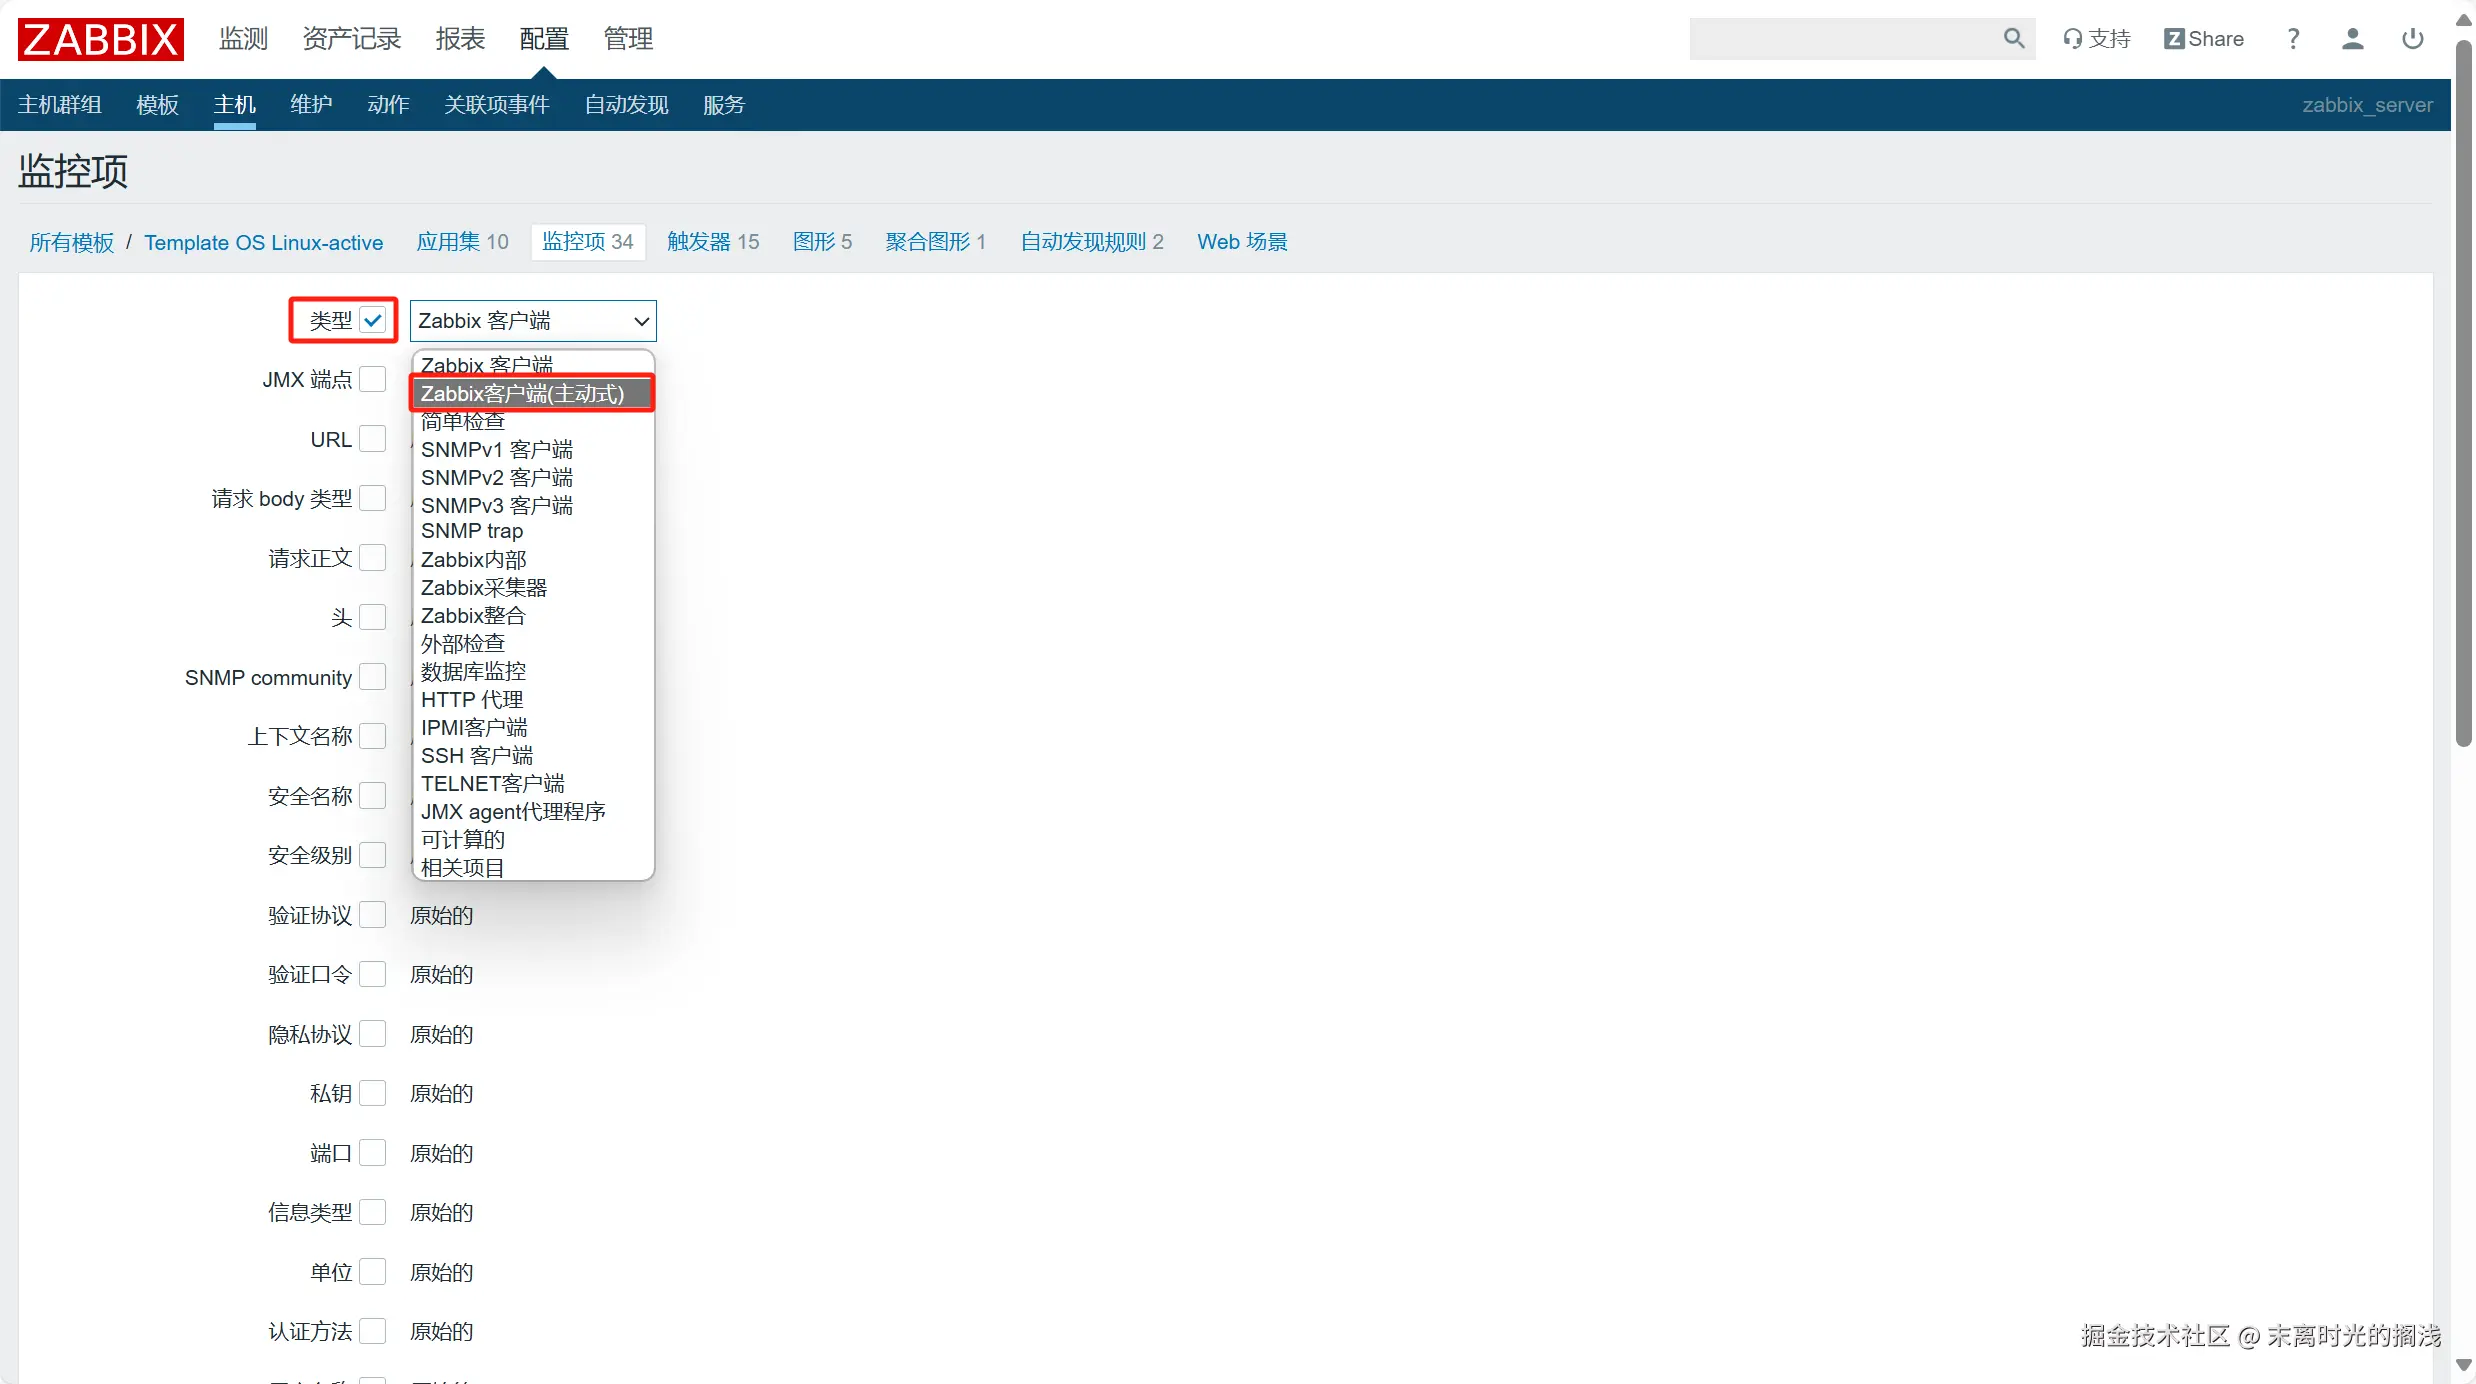Open the user profile icon
Screen dimensions: 2476x1384
pos(2352,39)
